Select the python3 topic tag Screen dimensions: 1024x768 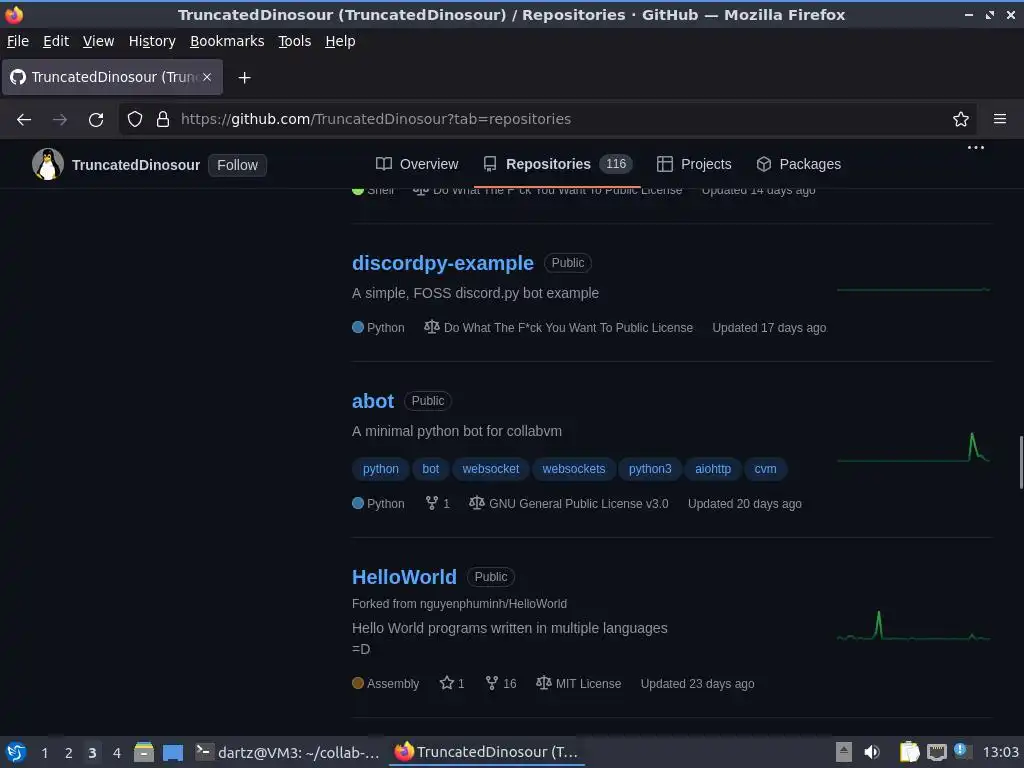point(650,469)
